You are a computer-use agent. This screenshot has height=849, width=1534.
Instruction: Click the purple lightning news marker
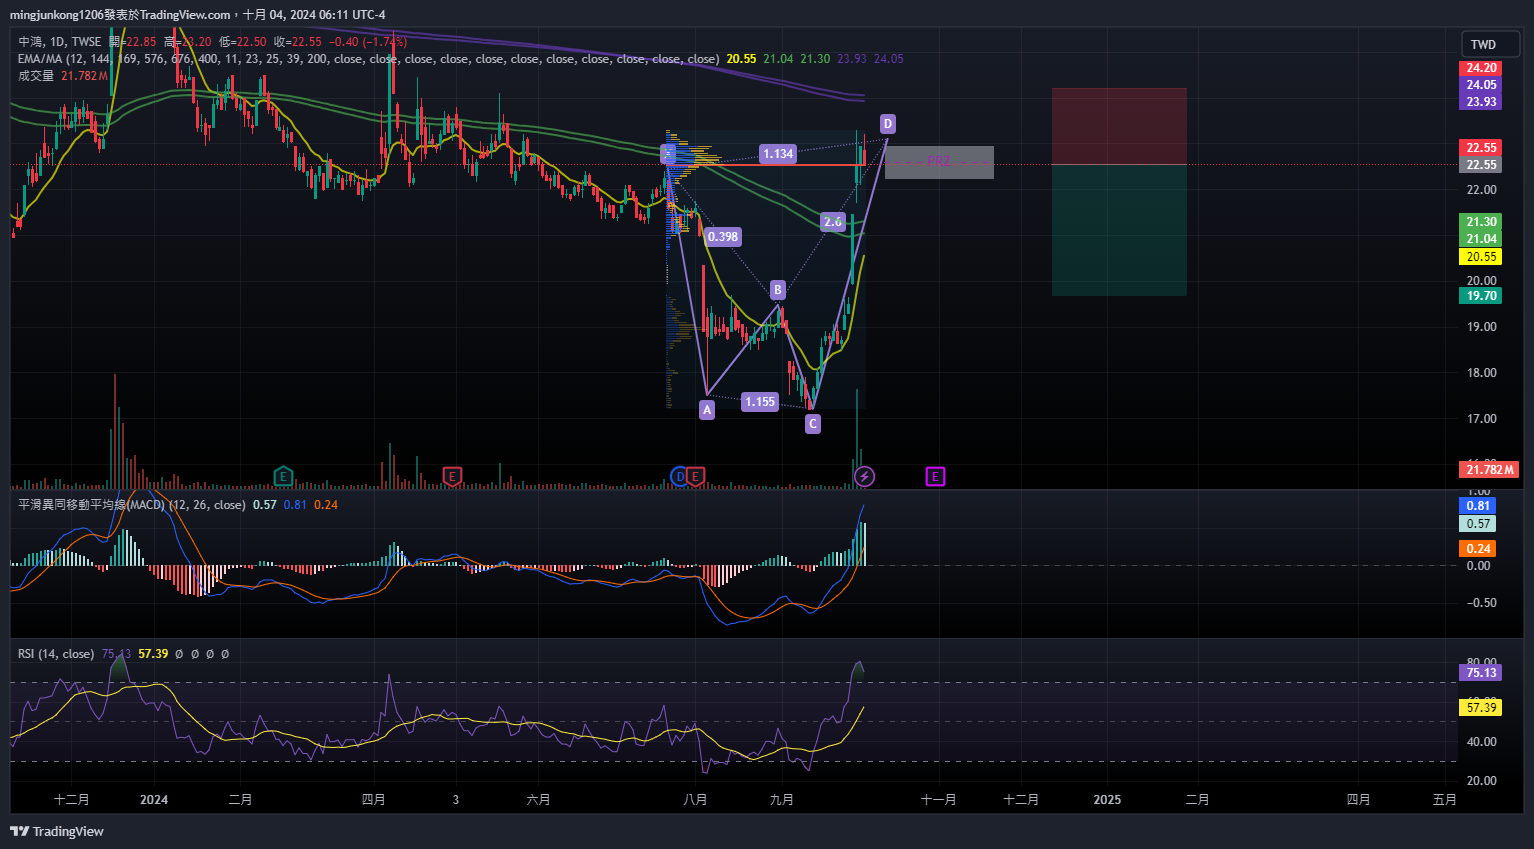point(865,476)
